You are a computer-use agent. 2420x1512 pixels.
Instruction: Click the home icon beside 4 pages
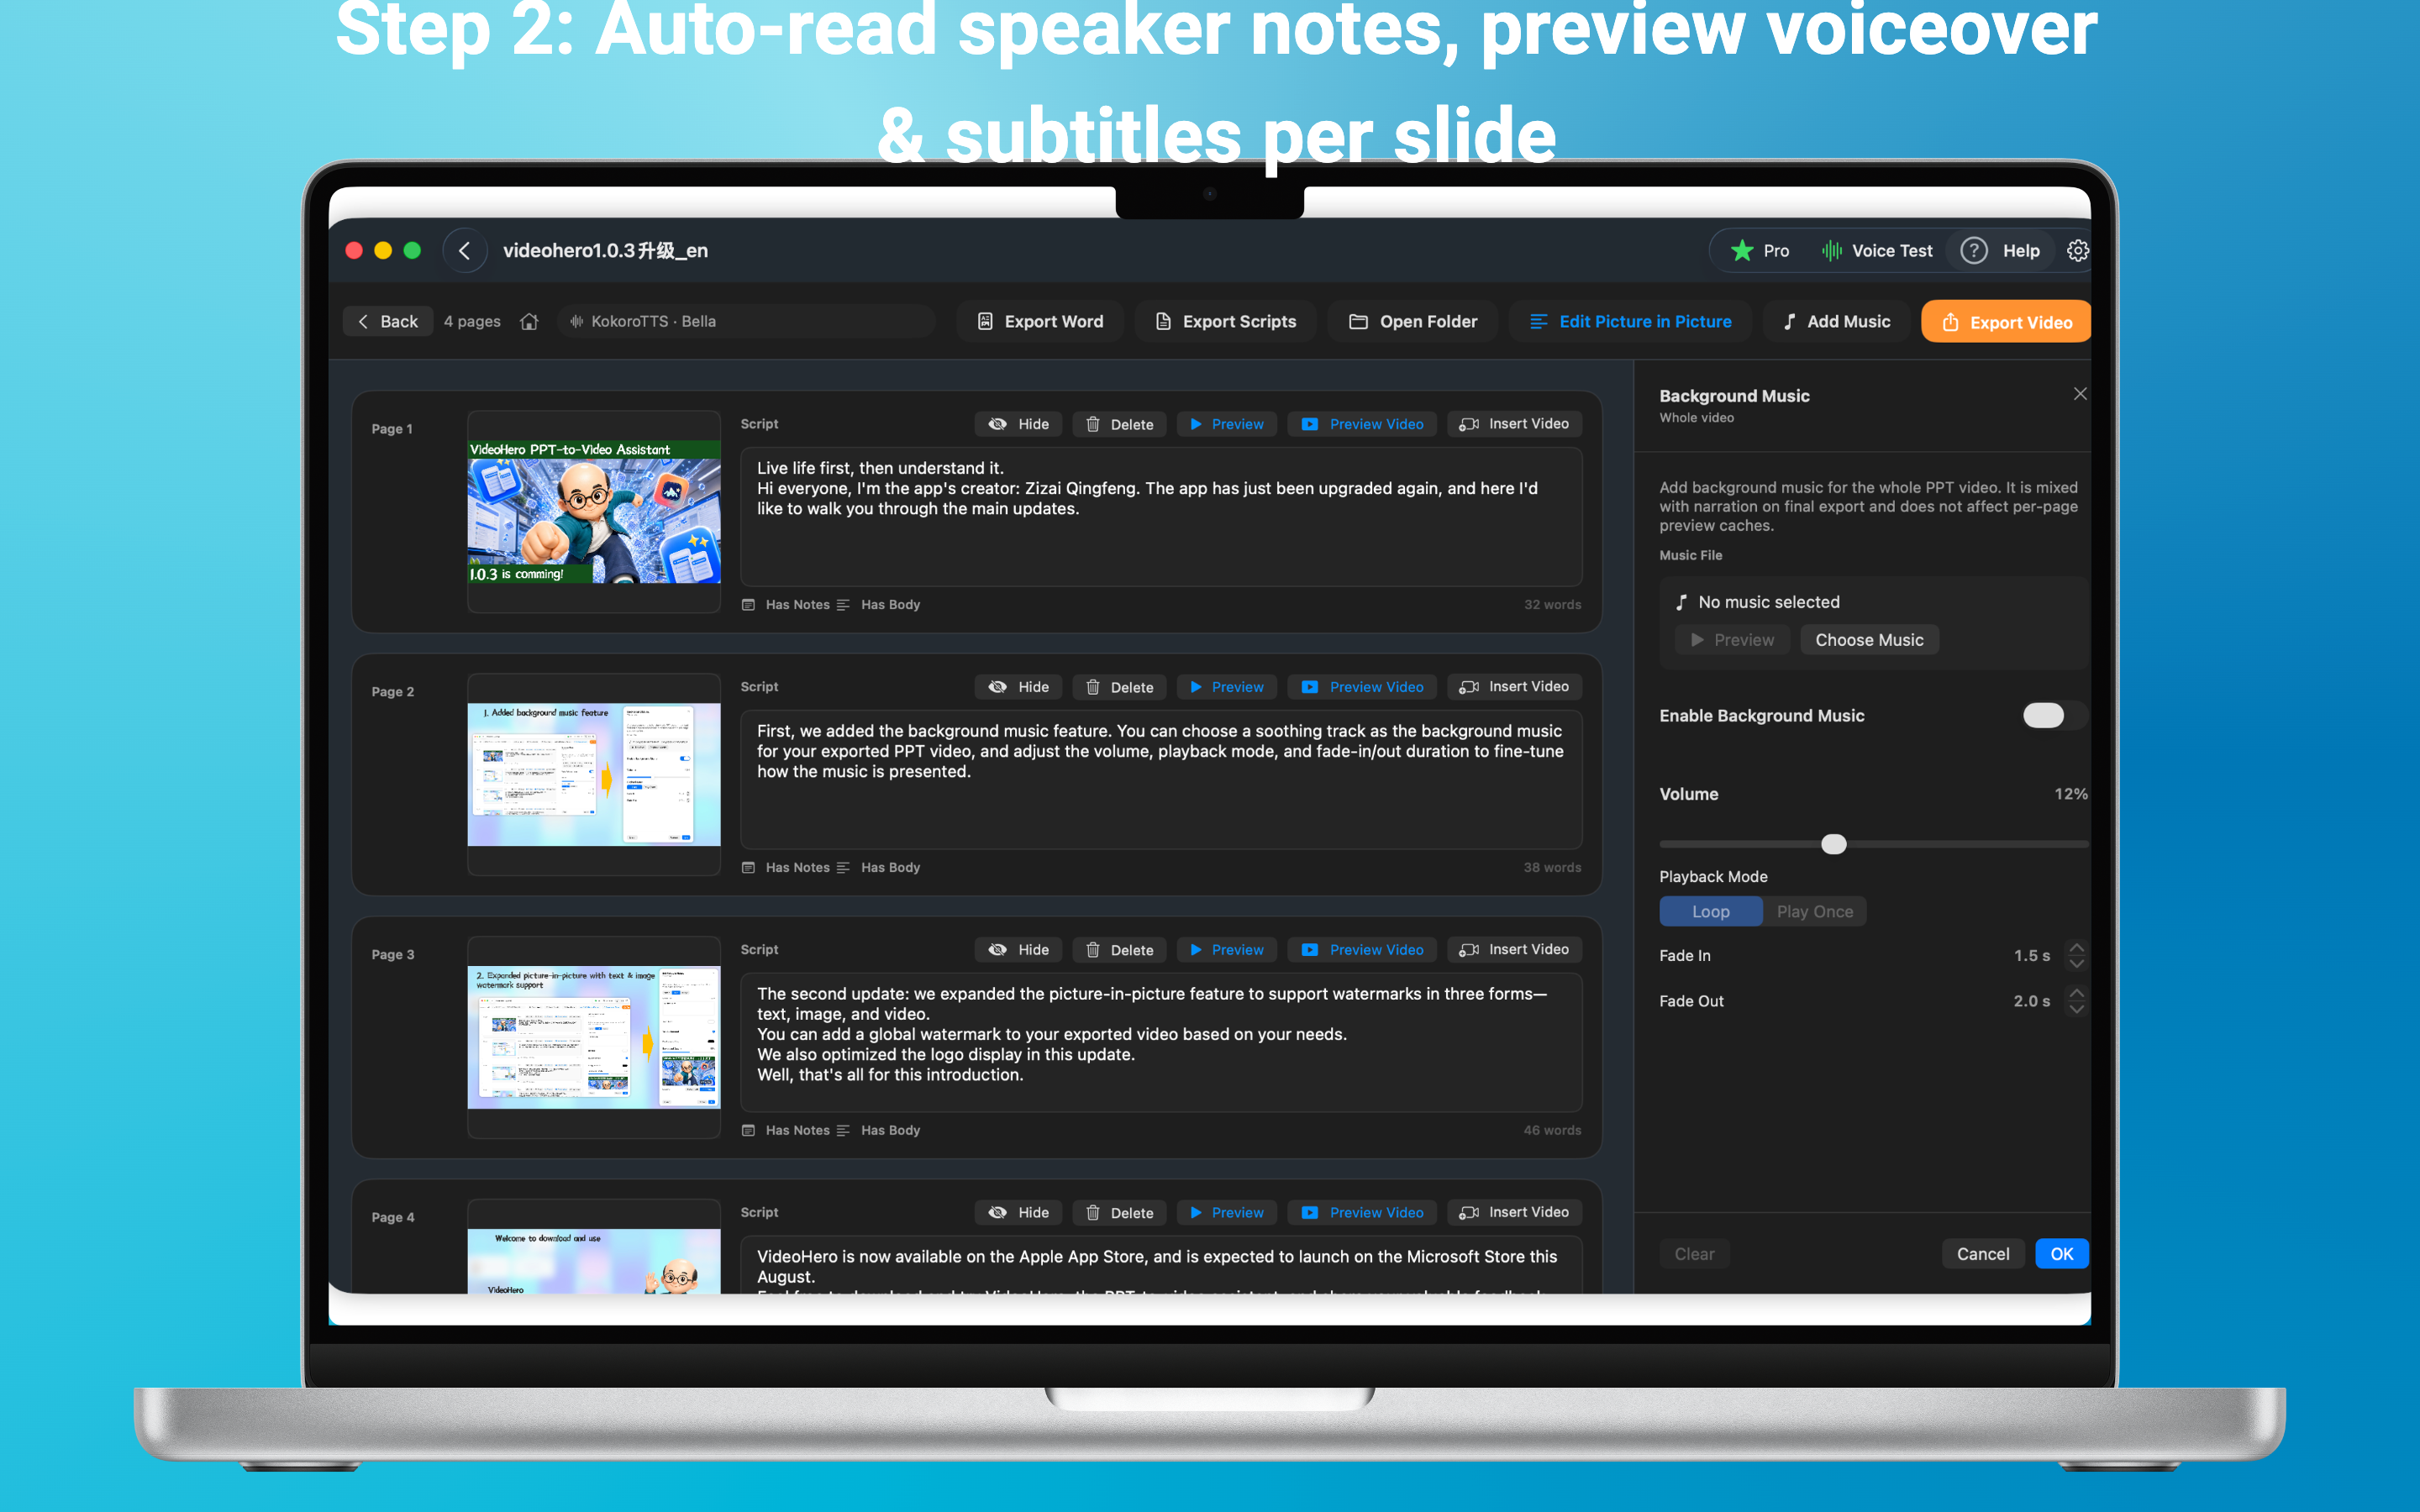pyautogui.click(x=529, y=322)
